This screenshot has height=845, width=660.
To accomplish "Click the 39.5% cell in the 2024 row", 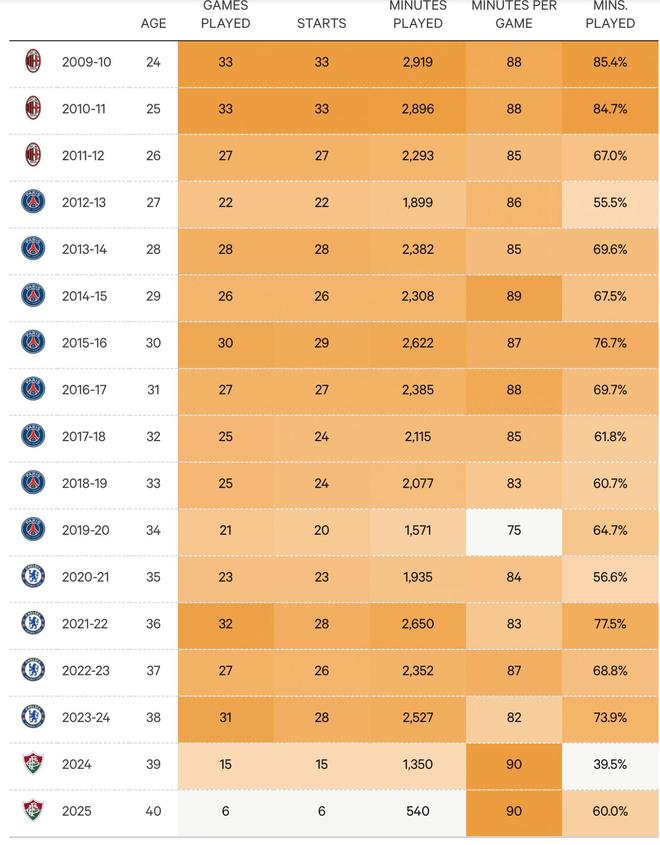I will (610, 764).
